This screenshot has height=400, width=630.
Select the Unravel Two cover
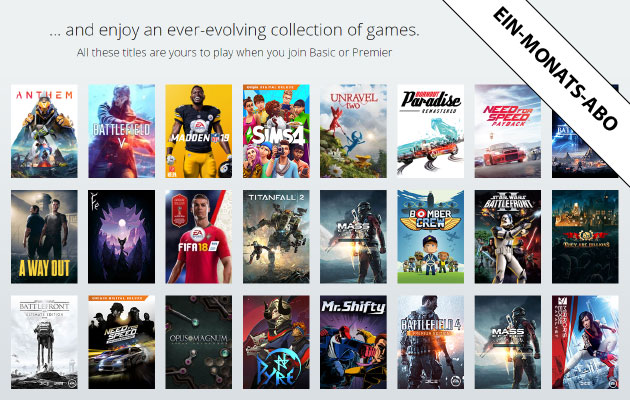tap(353, 131)
